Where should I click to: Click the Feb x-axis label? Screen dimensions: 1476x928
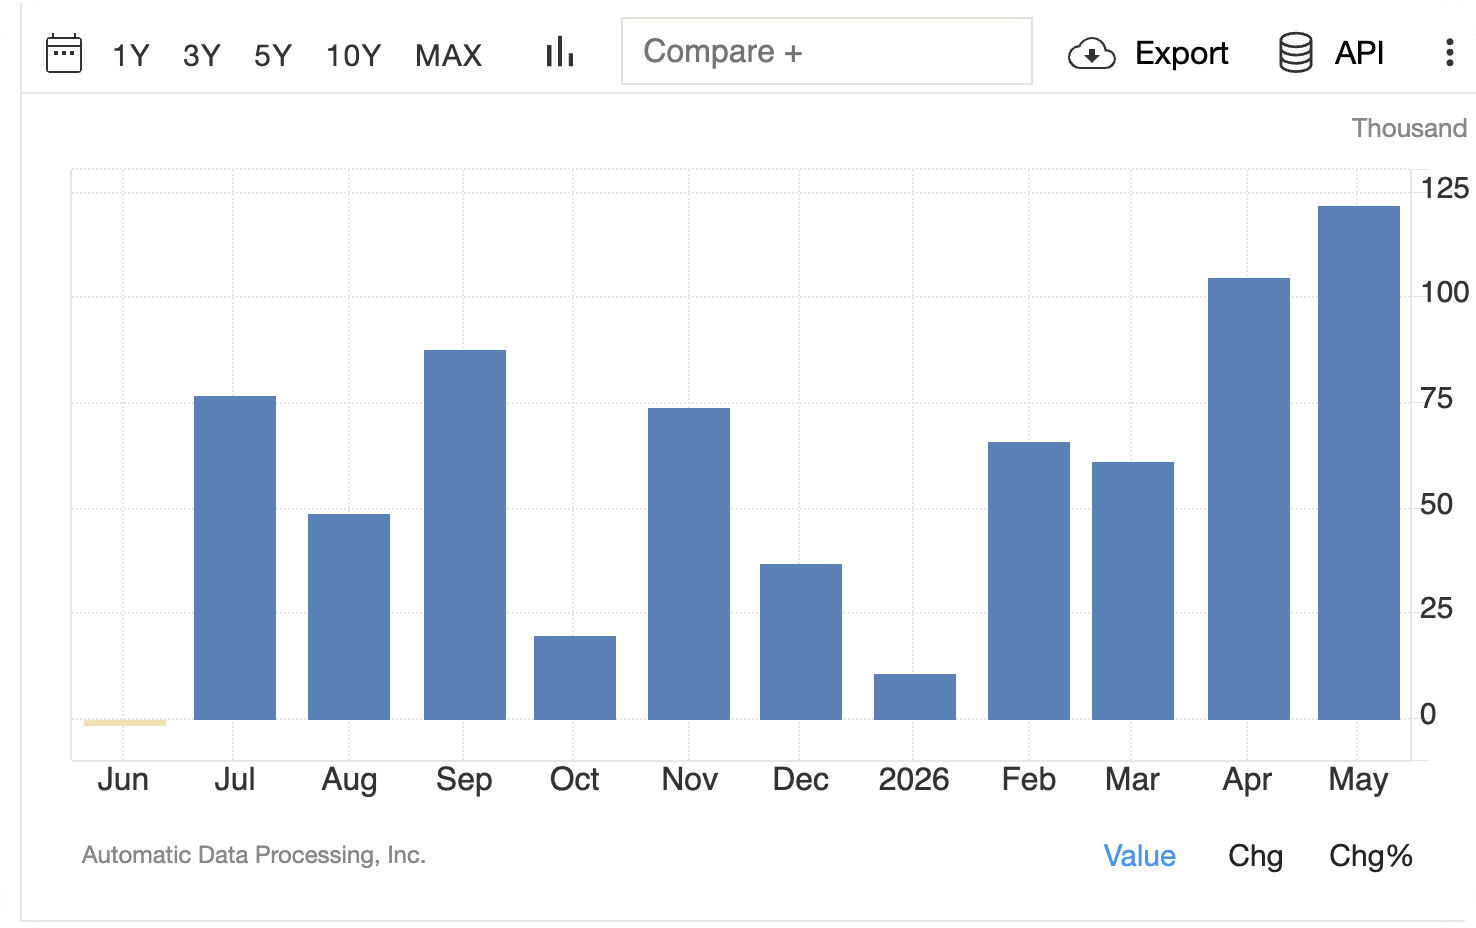point(1029,779)
